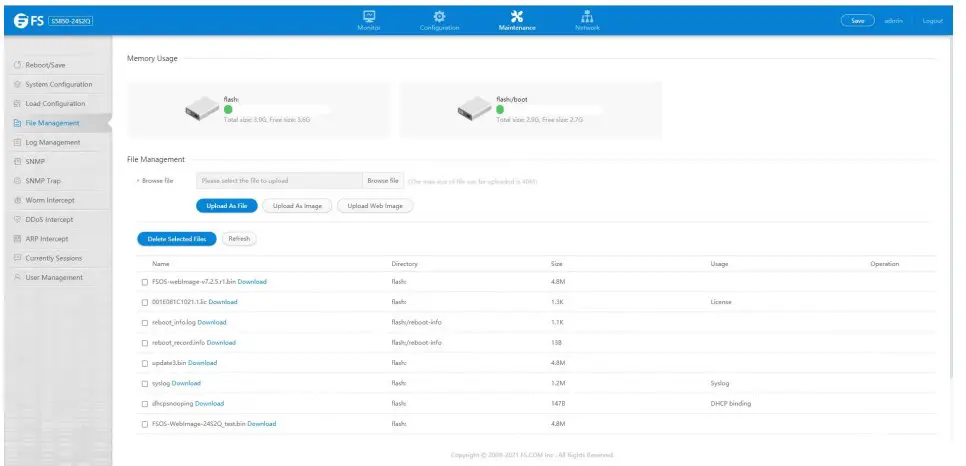Download reboot_info.log
The height and width of the screenshot is (466, 966).
pyautogui.click(x=212, y=322)
